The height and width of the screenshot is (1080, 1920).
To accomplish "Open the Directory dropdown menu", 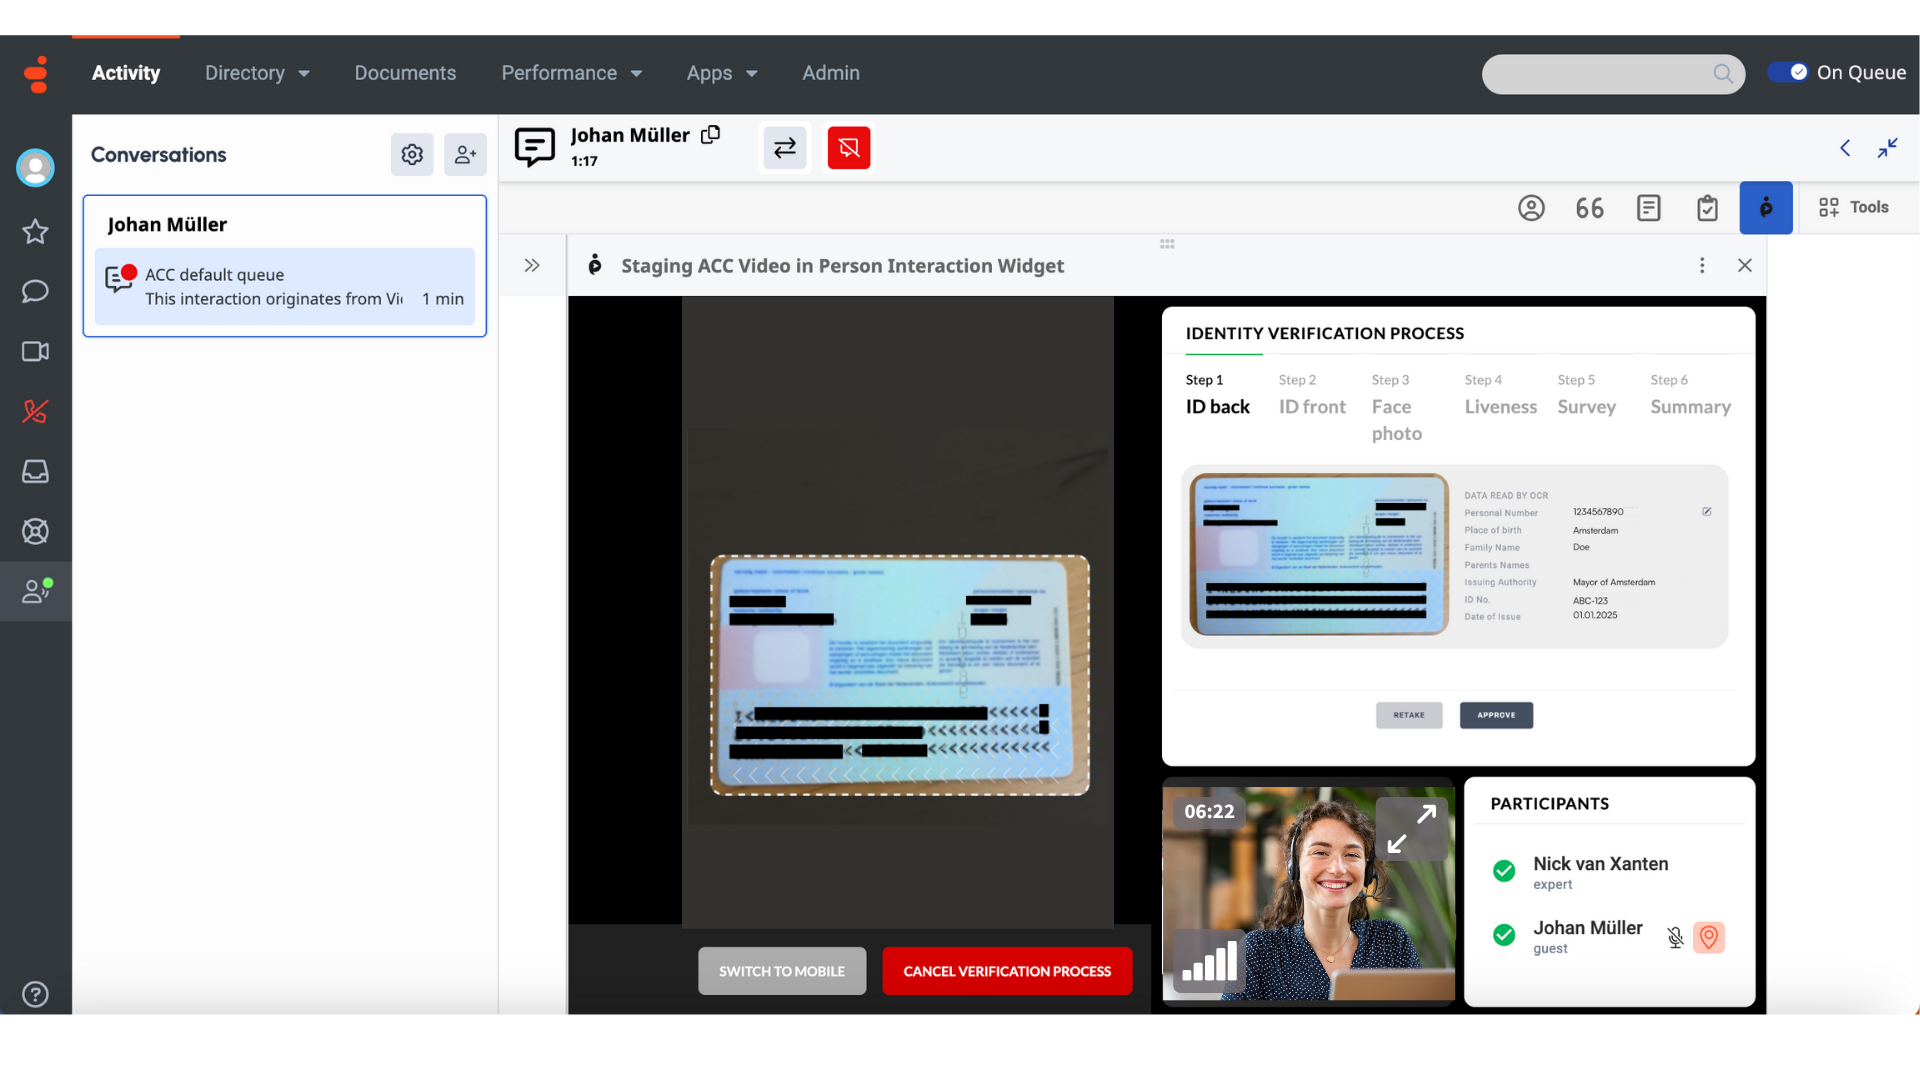I will pos(257,73).
